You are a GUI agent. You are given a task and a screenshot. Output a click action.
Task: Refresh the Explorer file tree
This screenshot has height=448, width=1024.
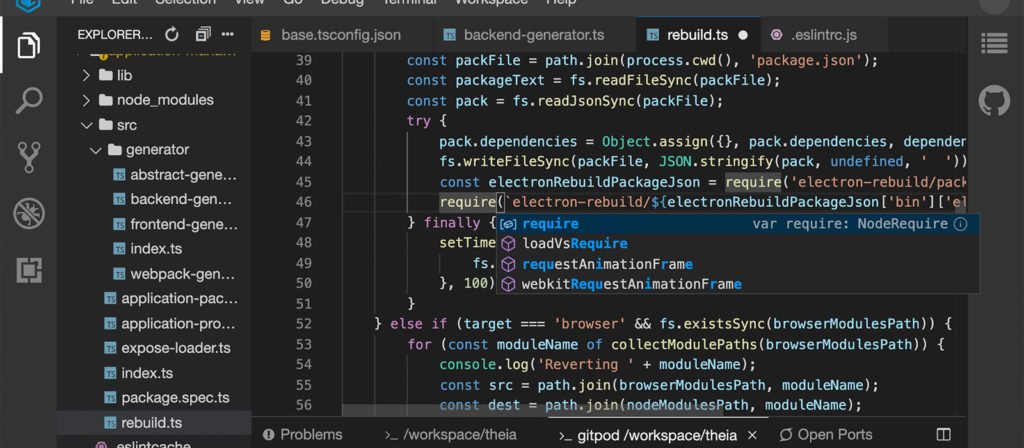coord(172,34)
